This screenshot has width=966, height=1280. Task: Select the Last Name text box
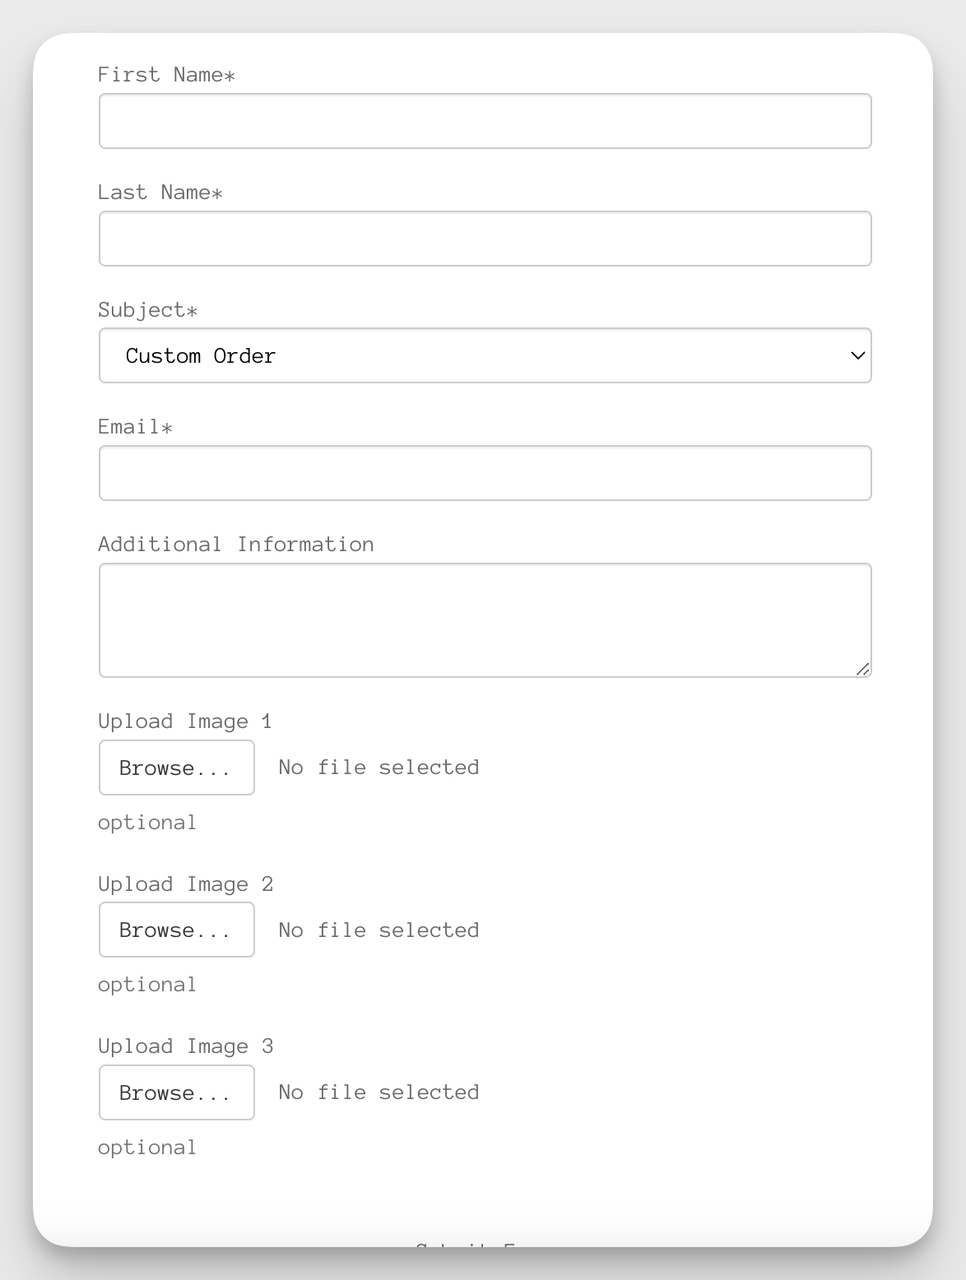484,238
